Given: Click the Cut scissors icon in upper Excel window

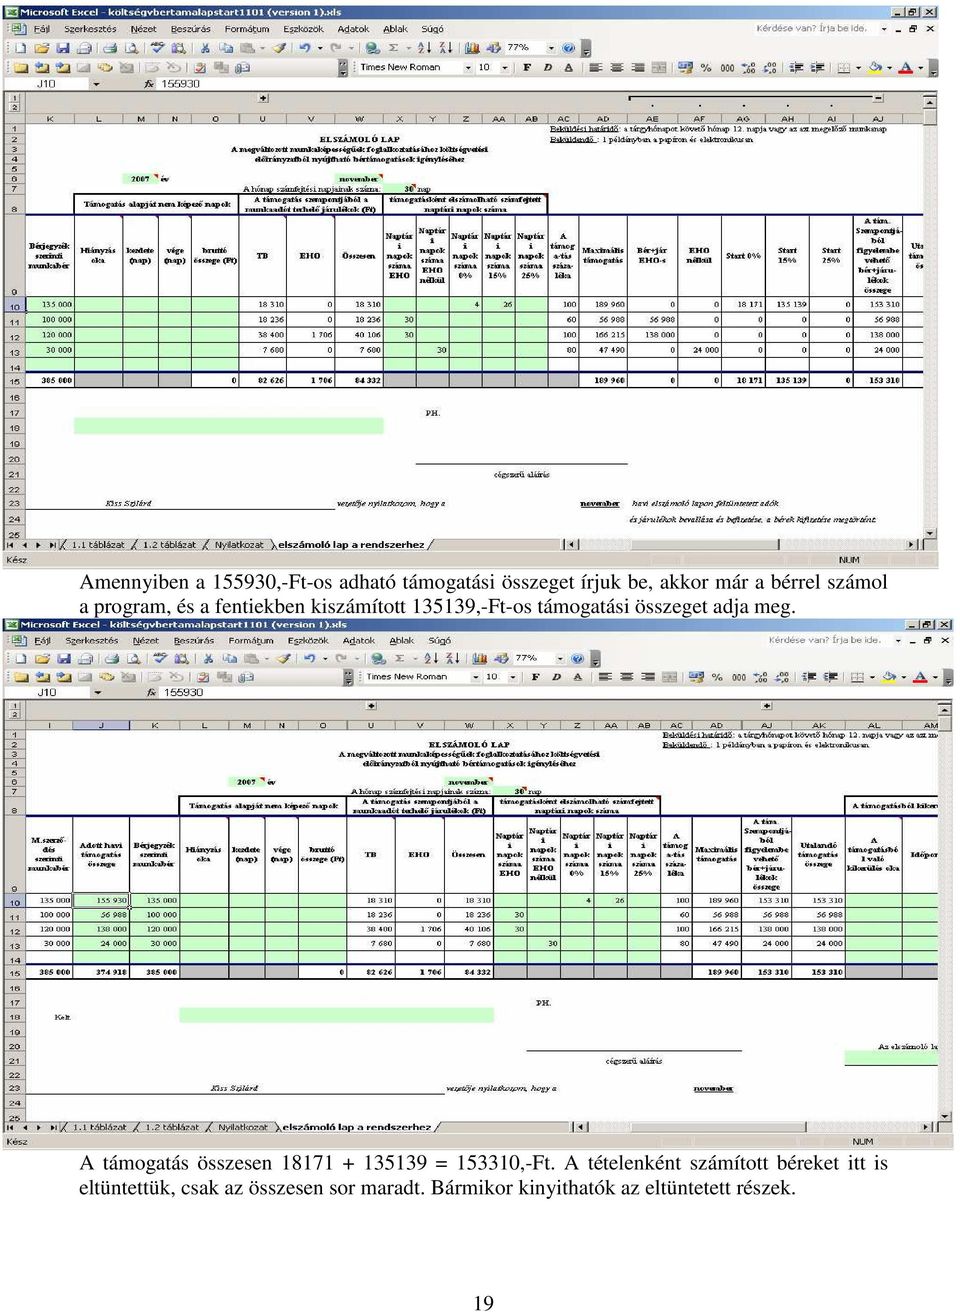Looking at the screenshot, I should pyautogui.click(x=205, y=47).
